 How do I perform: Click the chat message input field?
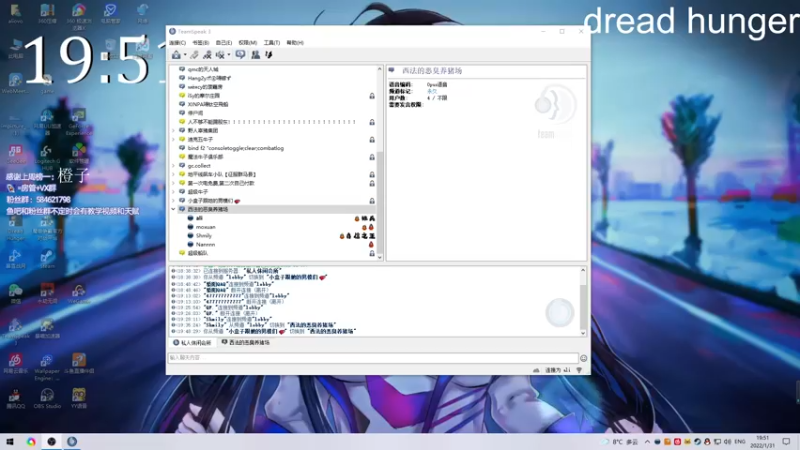tap(373, 358)
